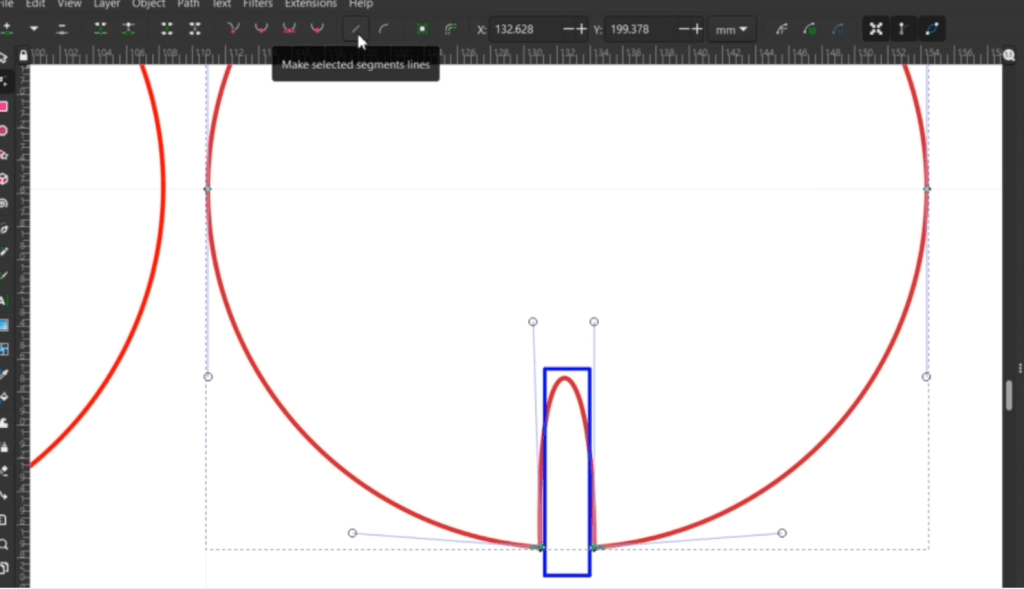Click the Make selected segments curves icon

coord(383,29)
